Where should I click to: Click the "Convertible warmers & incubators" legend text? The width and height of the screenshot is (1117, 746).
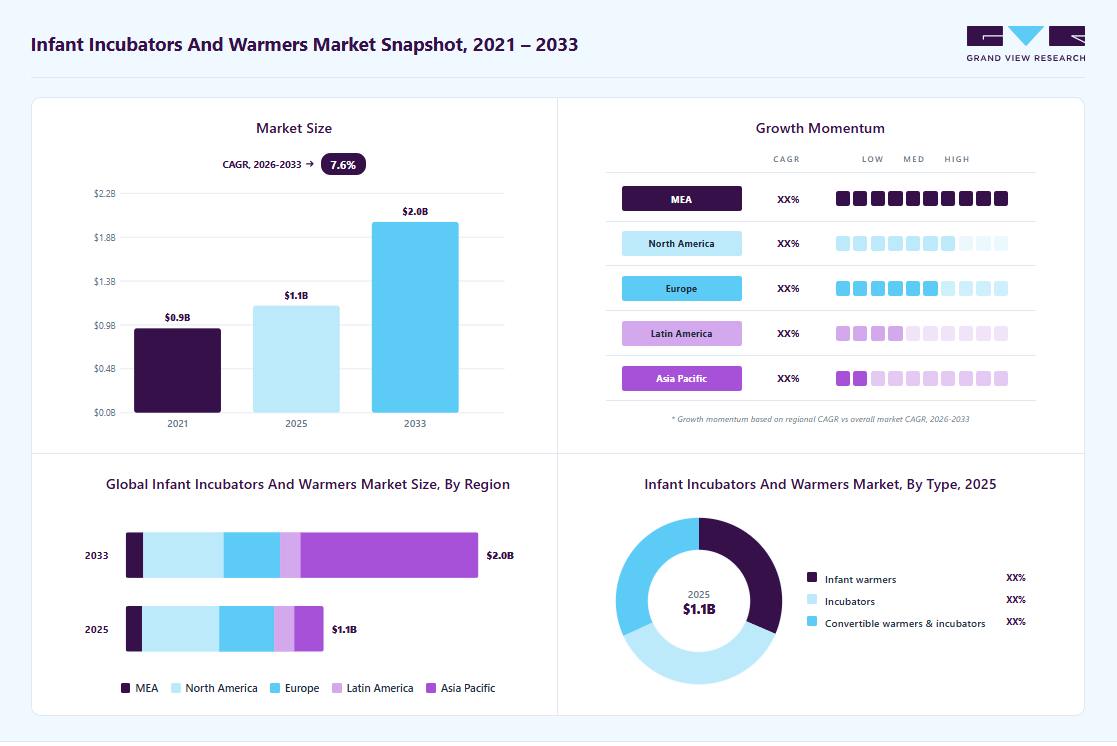905,623
